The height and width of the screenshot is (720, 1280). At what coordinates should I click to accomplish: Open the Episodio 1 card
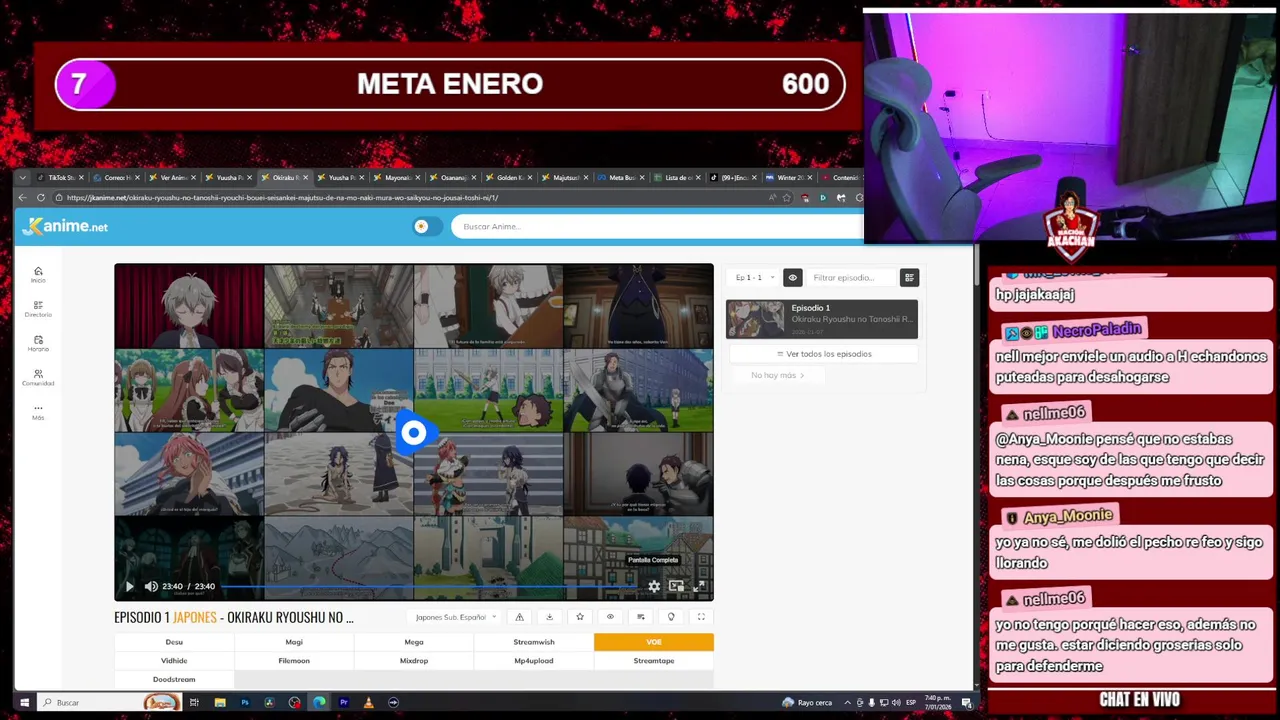[x=822, y=319]
